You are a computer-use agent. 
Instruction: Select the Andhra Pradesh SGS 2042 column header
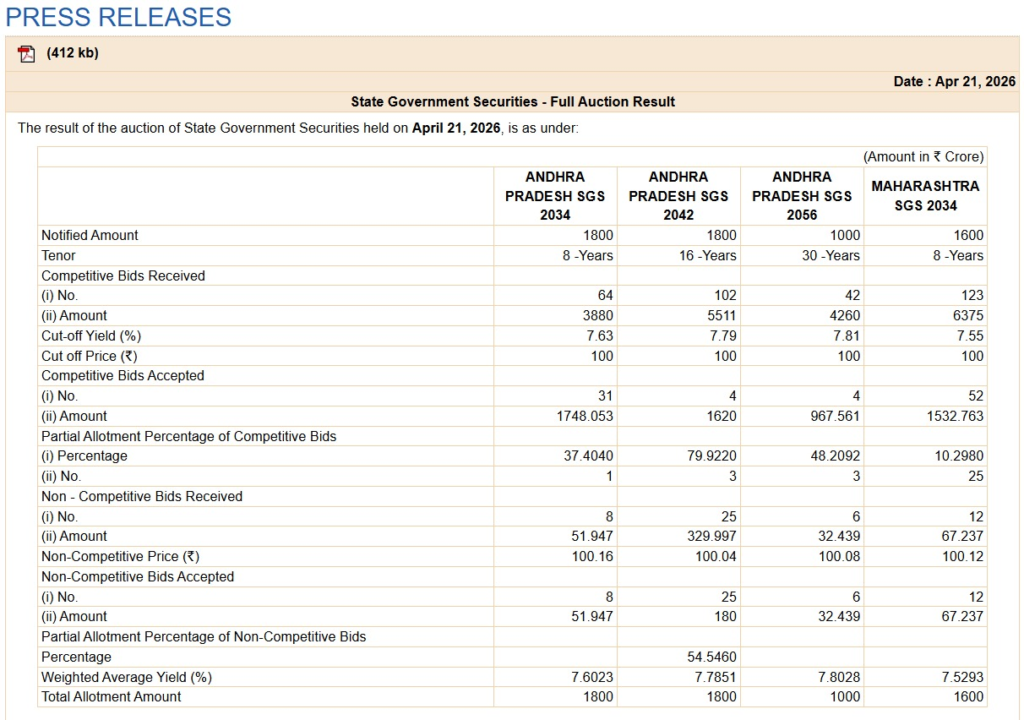[x=678, y=196]
